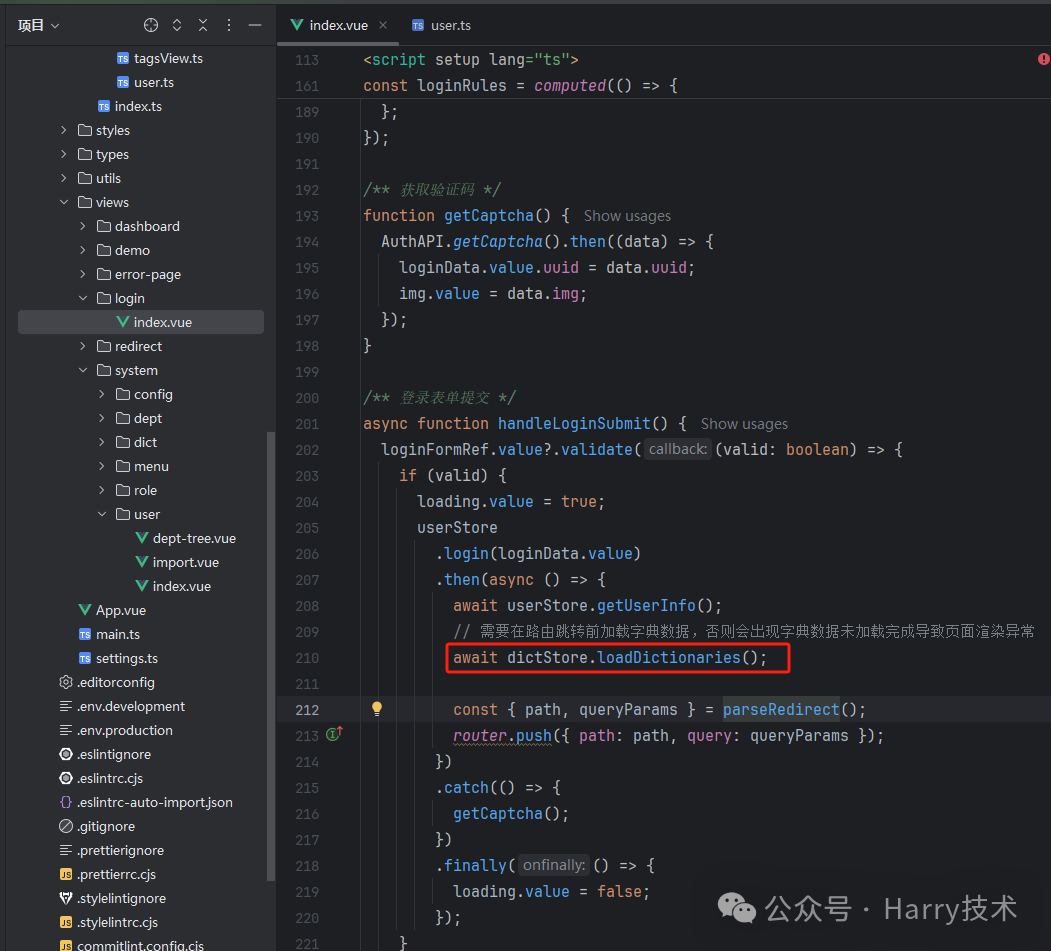The width and height of the screenshot is (1051, 951).
Task: Open App.vue file
Action: [x=112, y=611]
